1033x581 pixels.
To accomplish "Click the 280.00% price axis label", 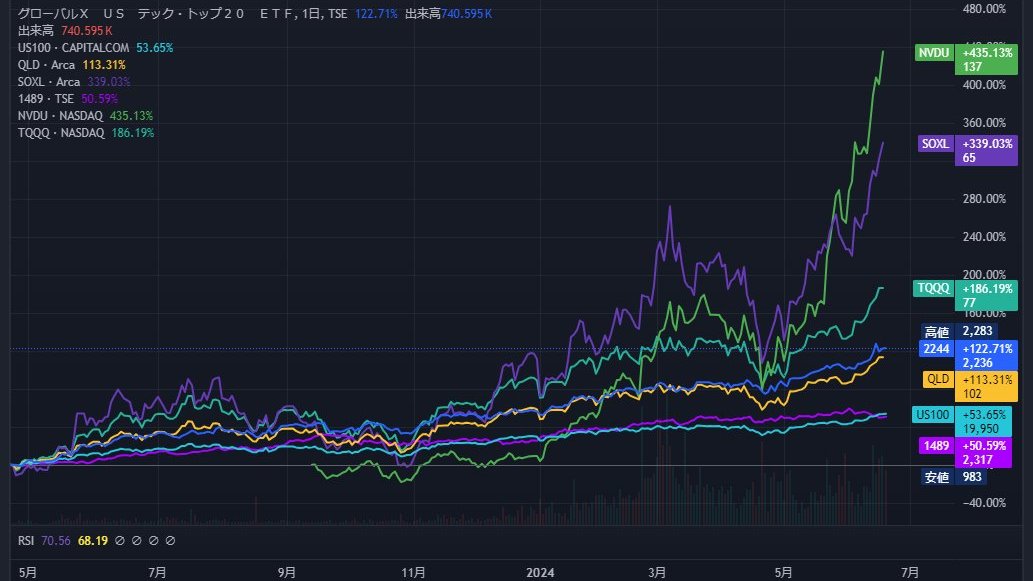I will pyautogui.click(x=984, y=198).
